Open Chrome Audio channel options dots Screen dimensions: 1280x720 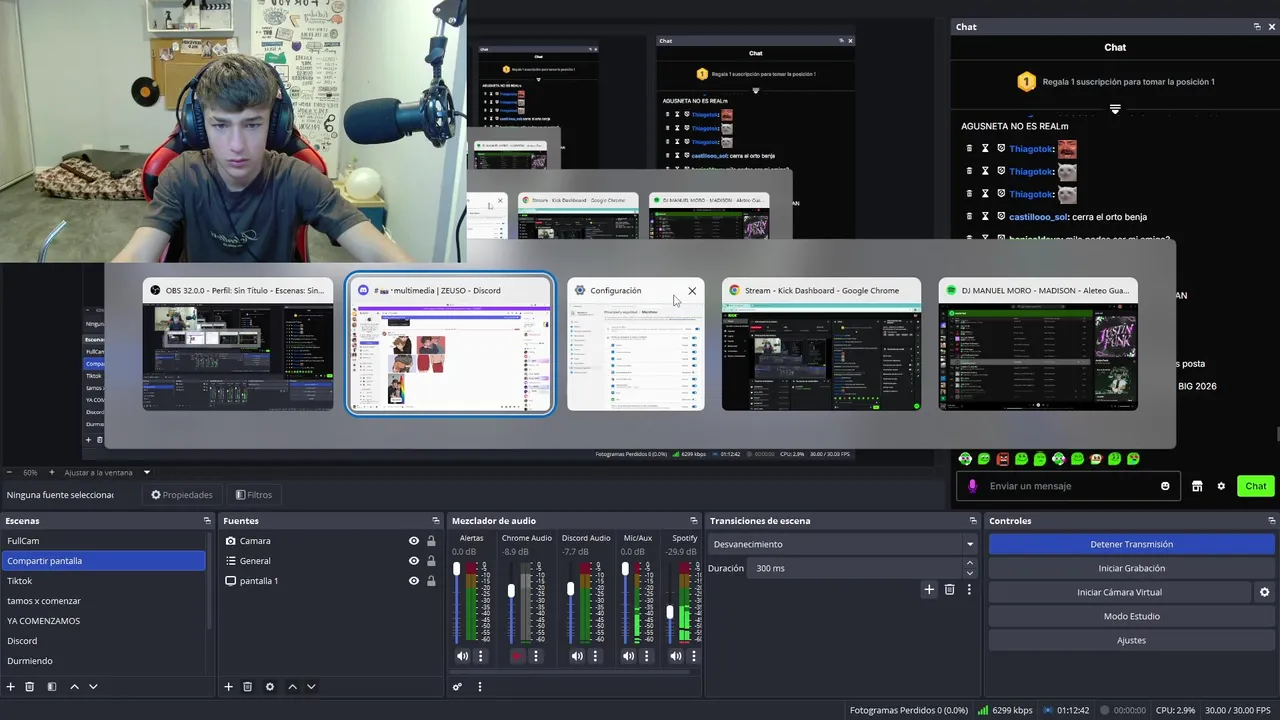(x=536, y=656)
